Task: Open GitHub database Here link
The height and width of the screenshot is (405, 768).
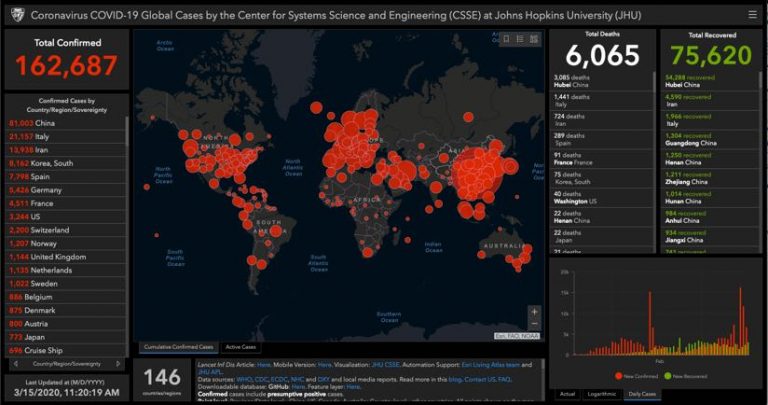Action: (x=298, y=386)
